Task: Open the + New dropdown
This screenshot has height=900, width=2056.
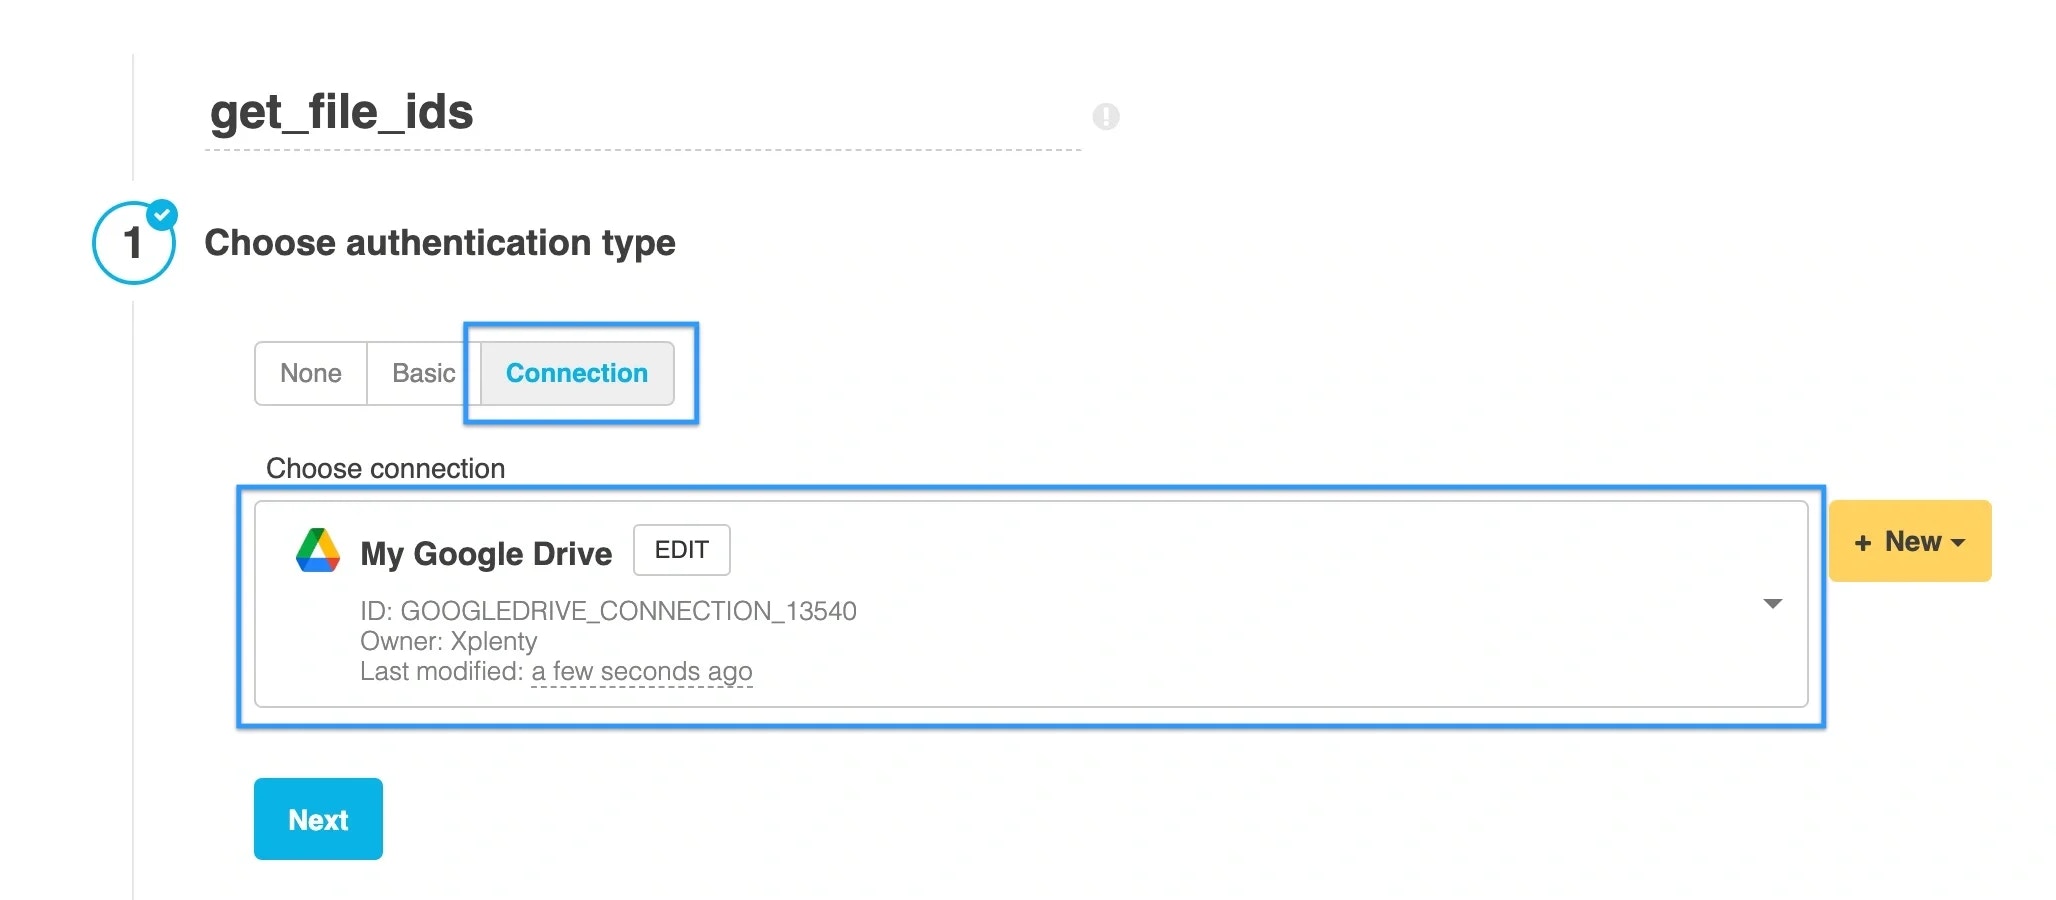Action: (1908, 541)
